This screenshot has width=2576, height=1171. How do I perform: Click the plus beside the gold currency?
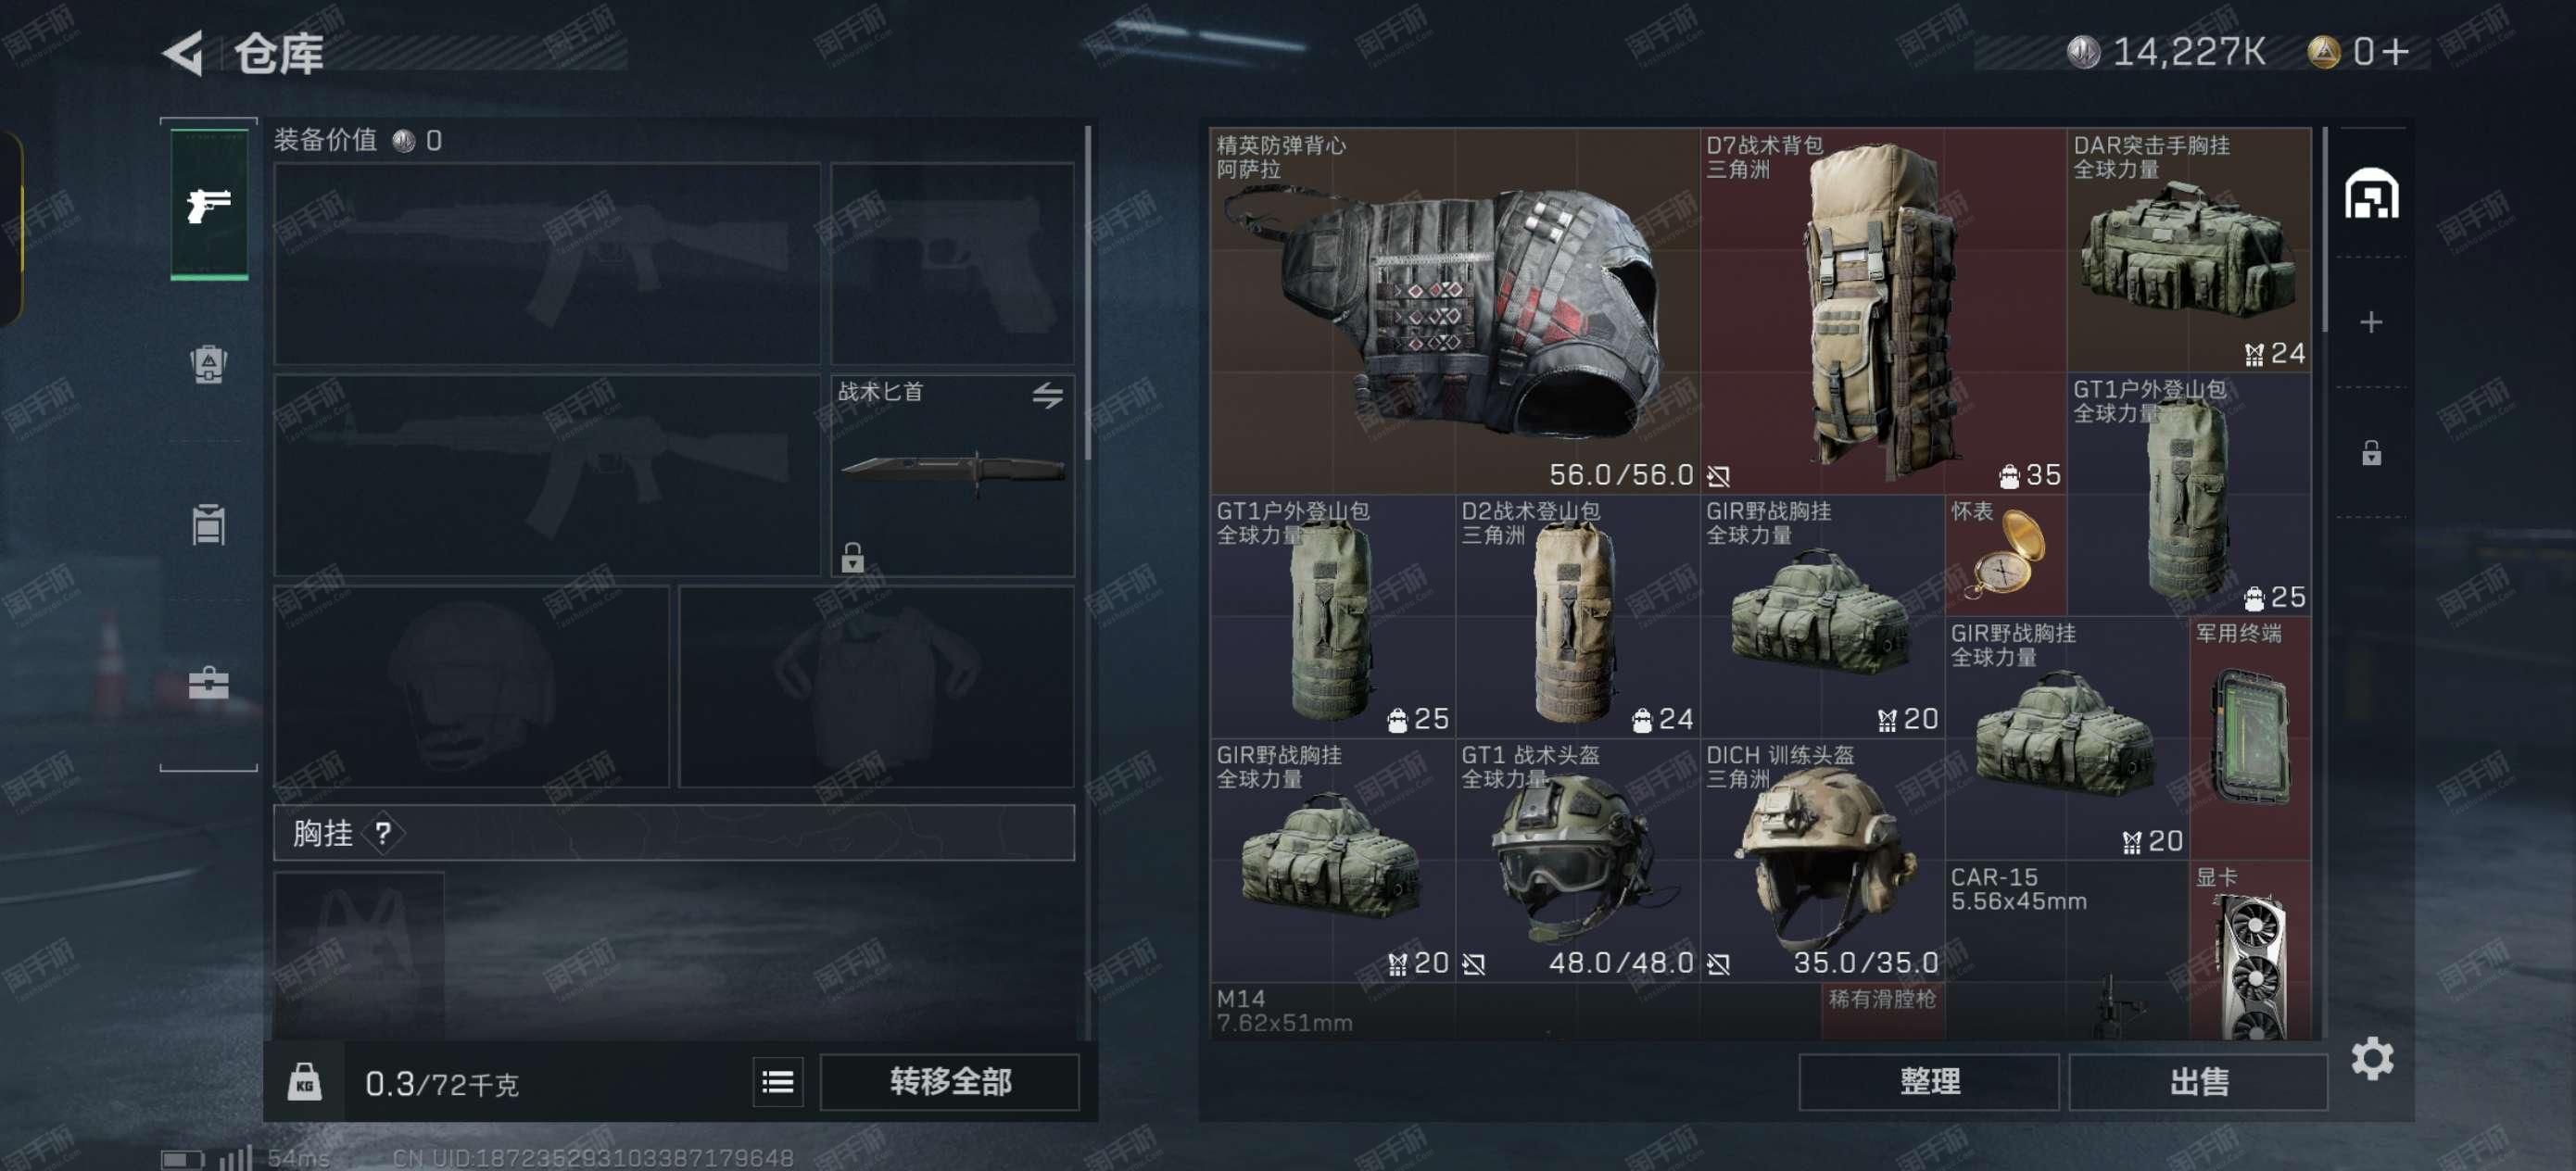click(2396, 52)
